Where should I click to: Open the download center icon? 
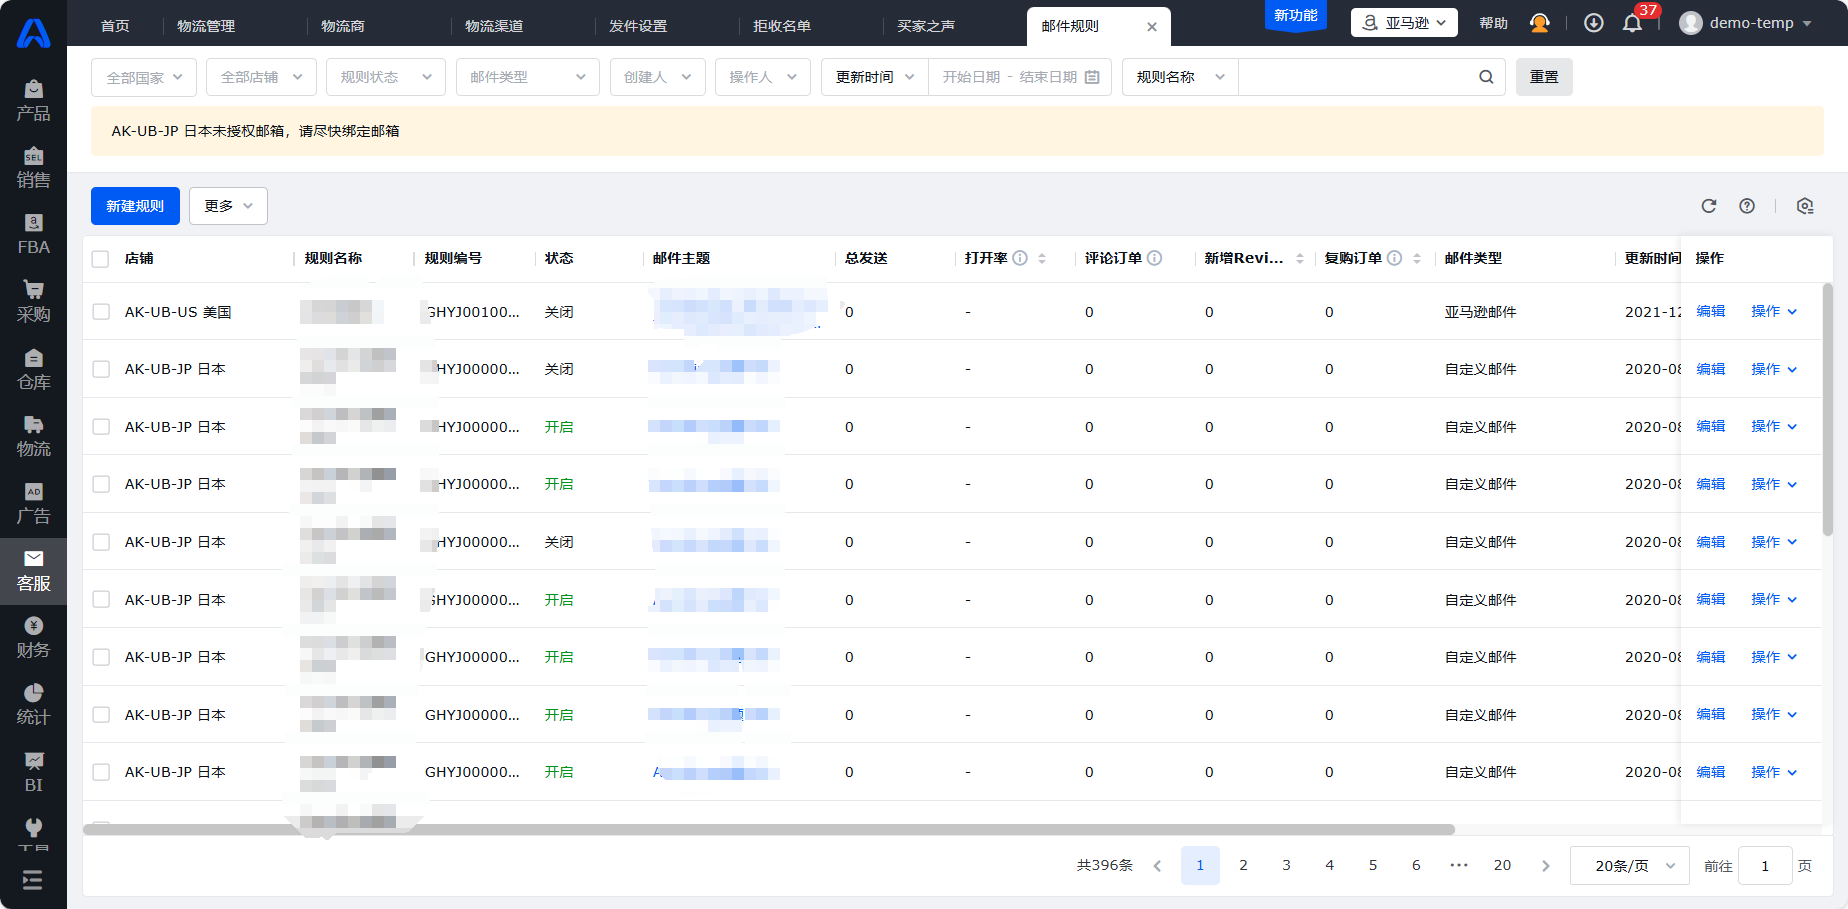pyautogui.click(x=1594, y=23)
